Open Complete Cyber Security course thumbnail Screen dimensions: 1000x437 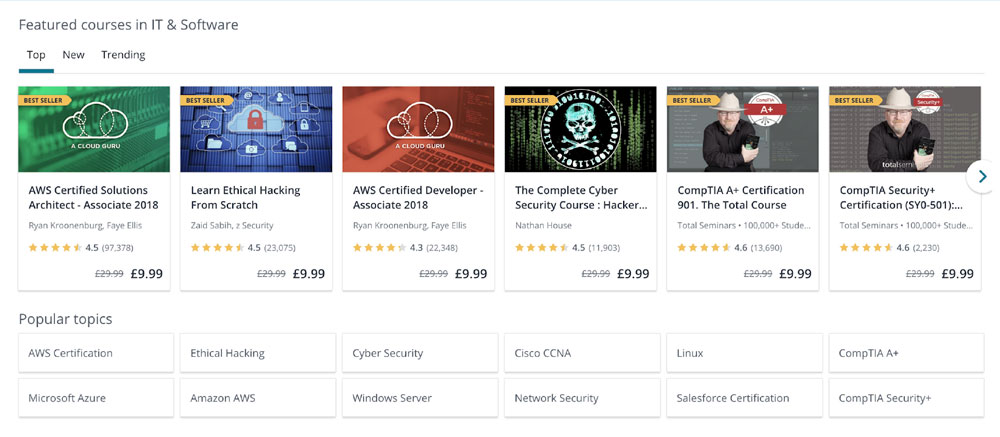tap(580, 130)
